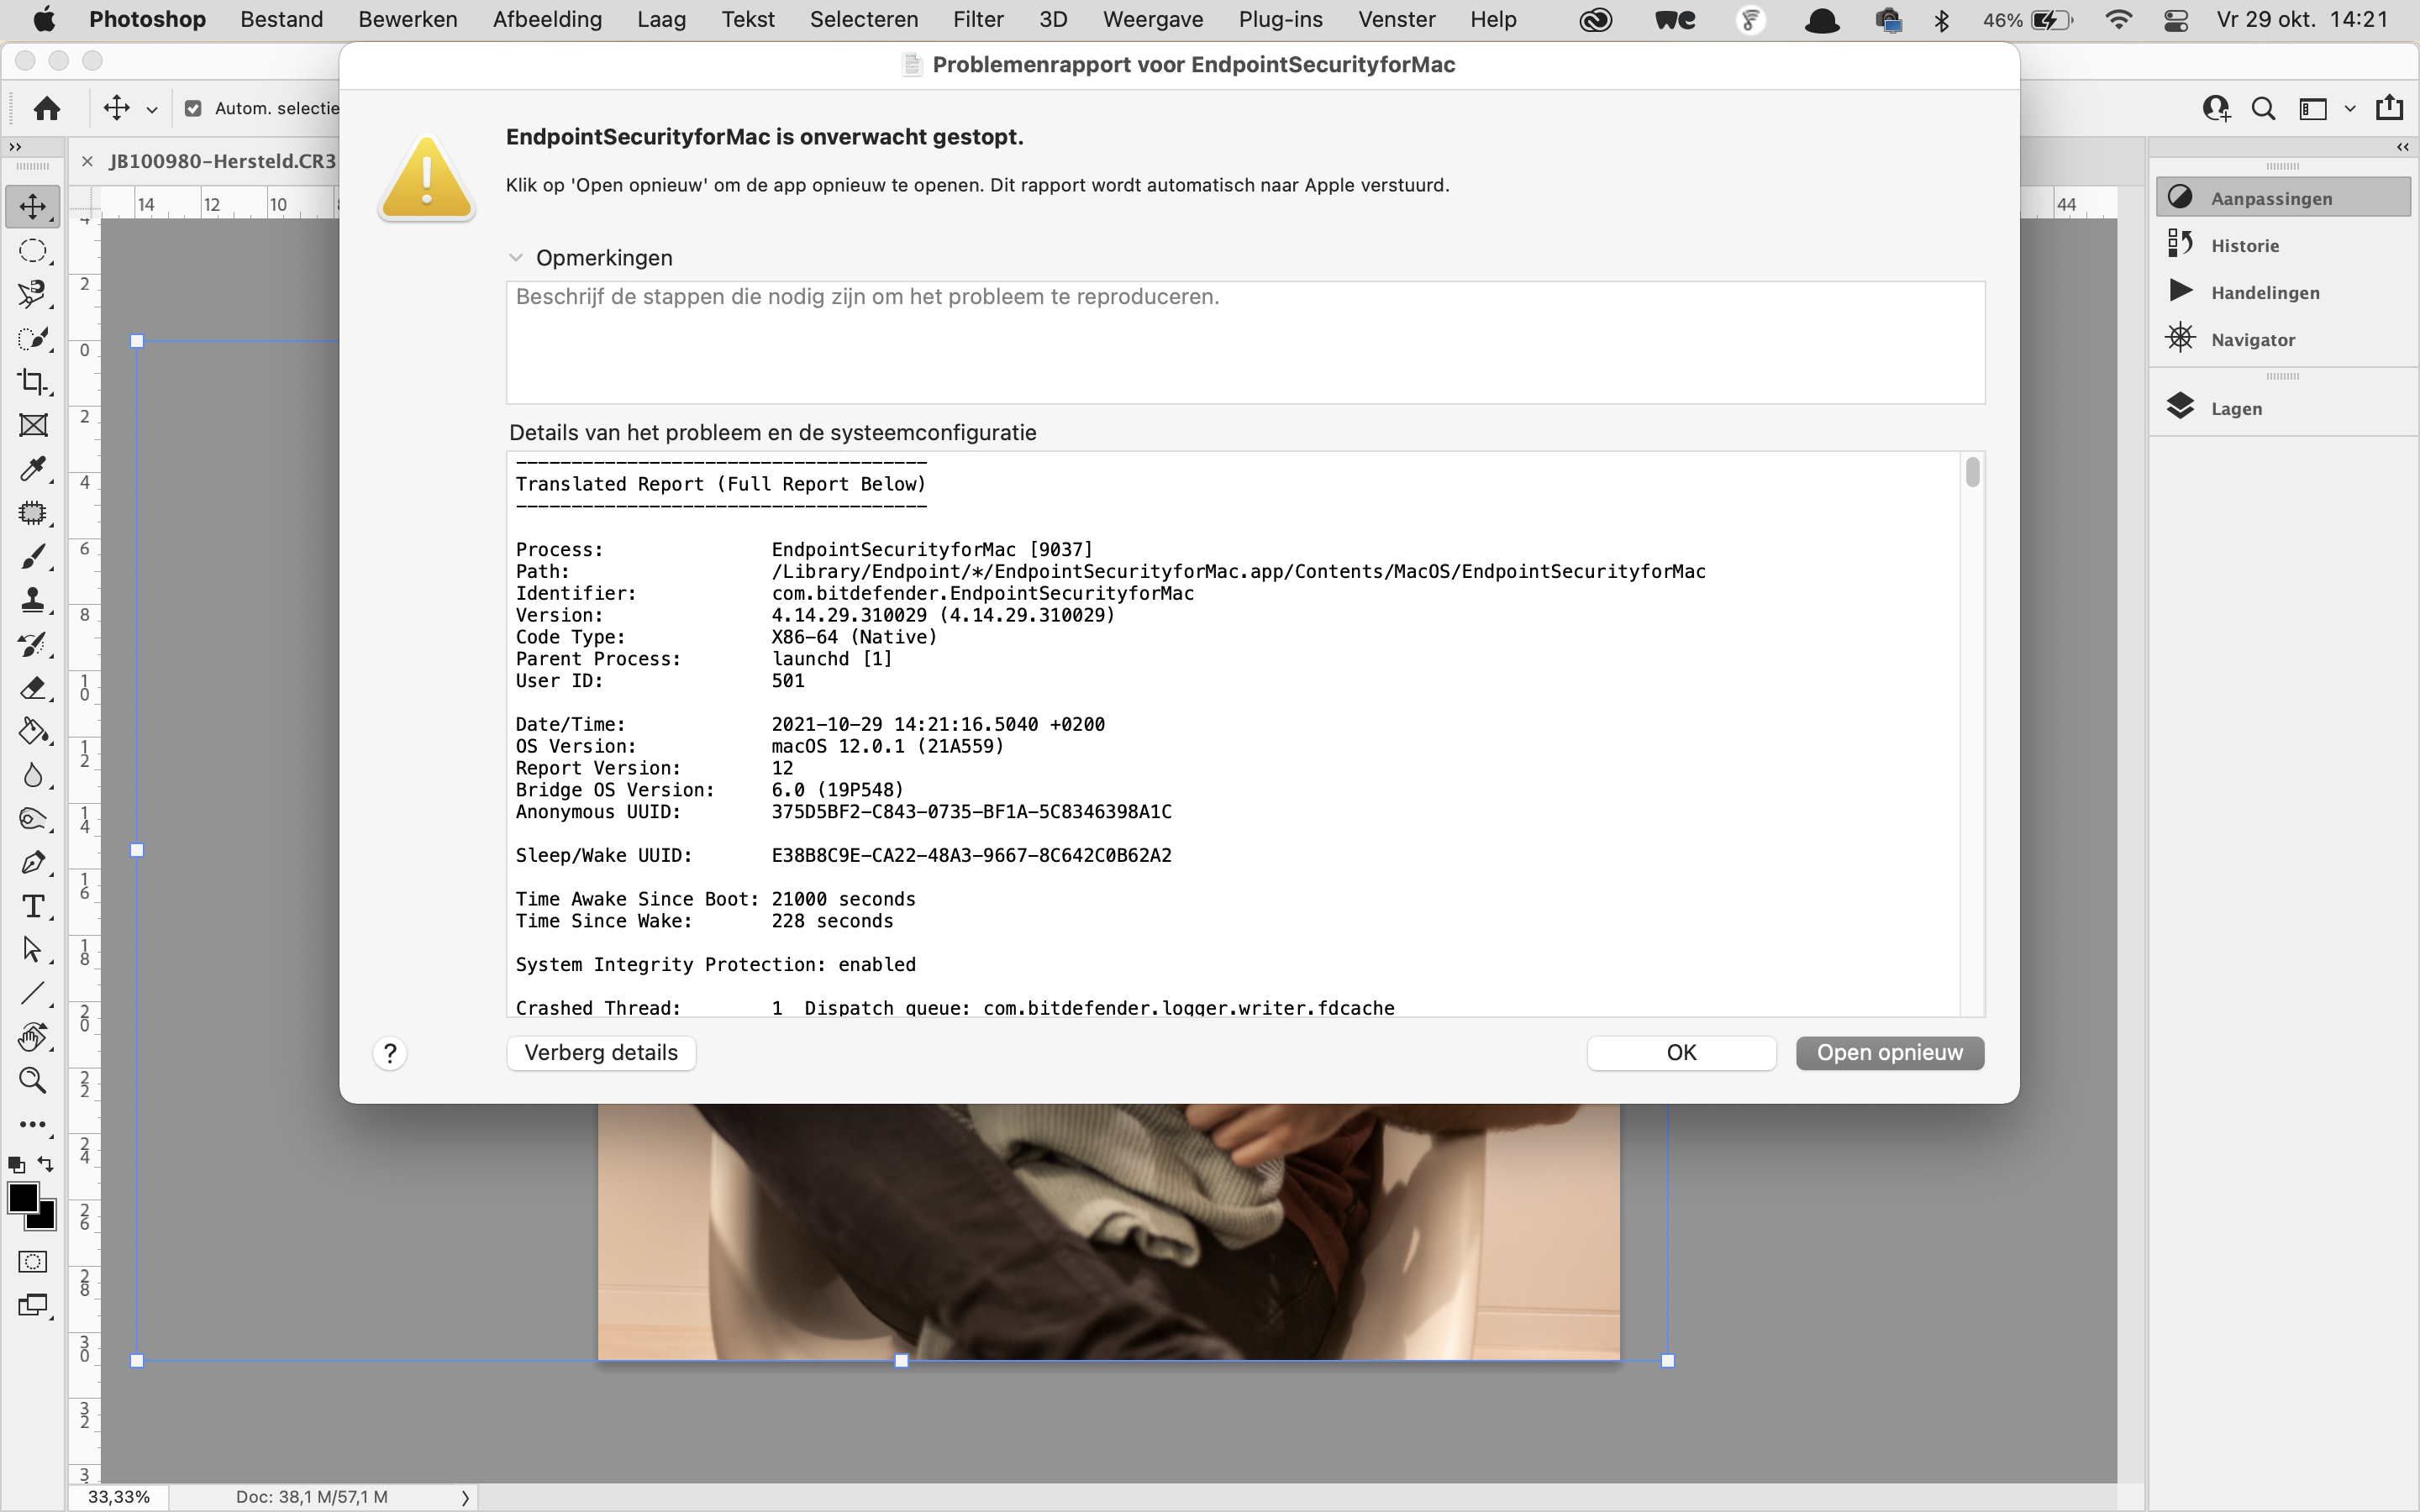
Task: Toggle the Autom. selectie checkbox
Action: pyautogui.click(x=193, y=108)
